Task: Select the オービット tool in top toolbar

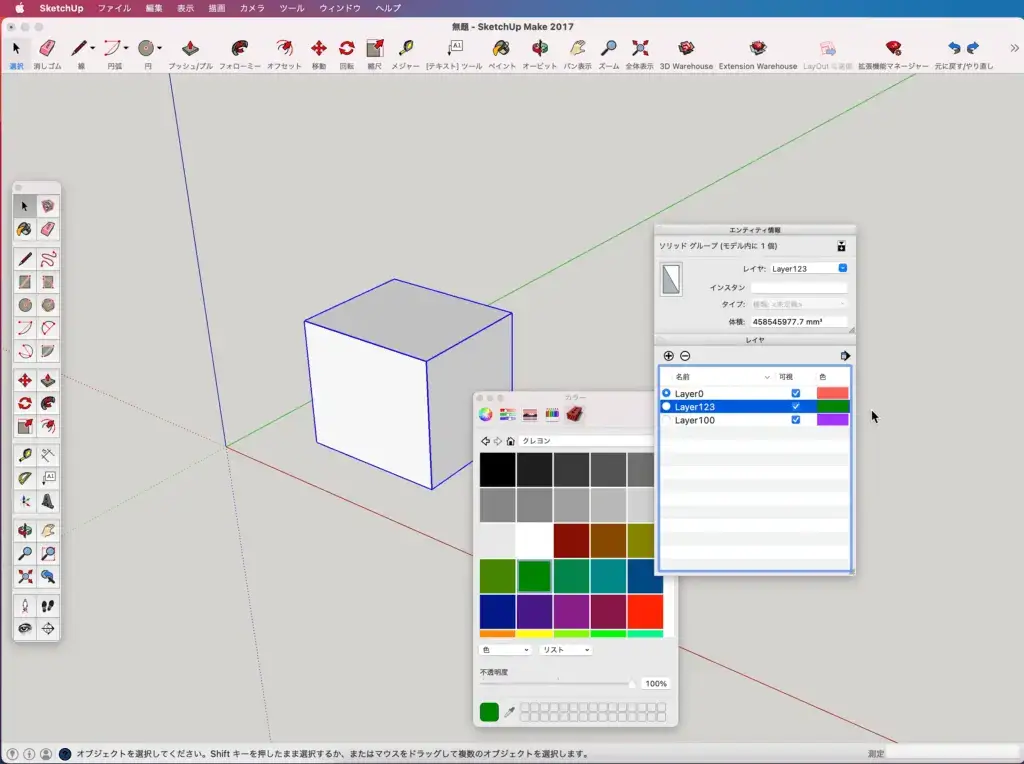Action: [x=539, y=54]
